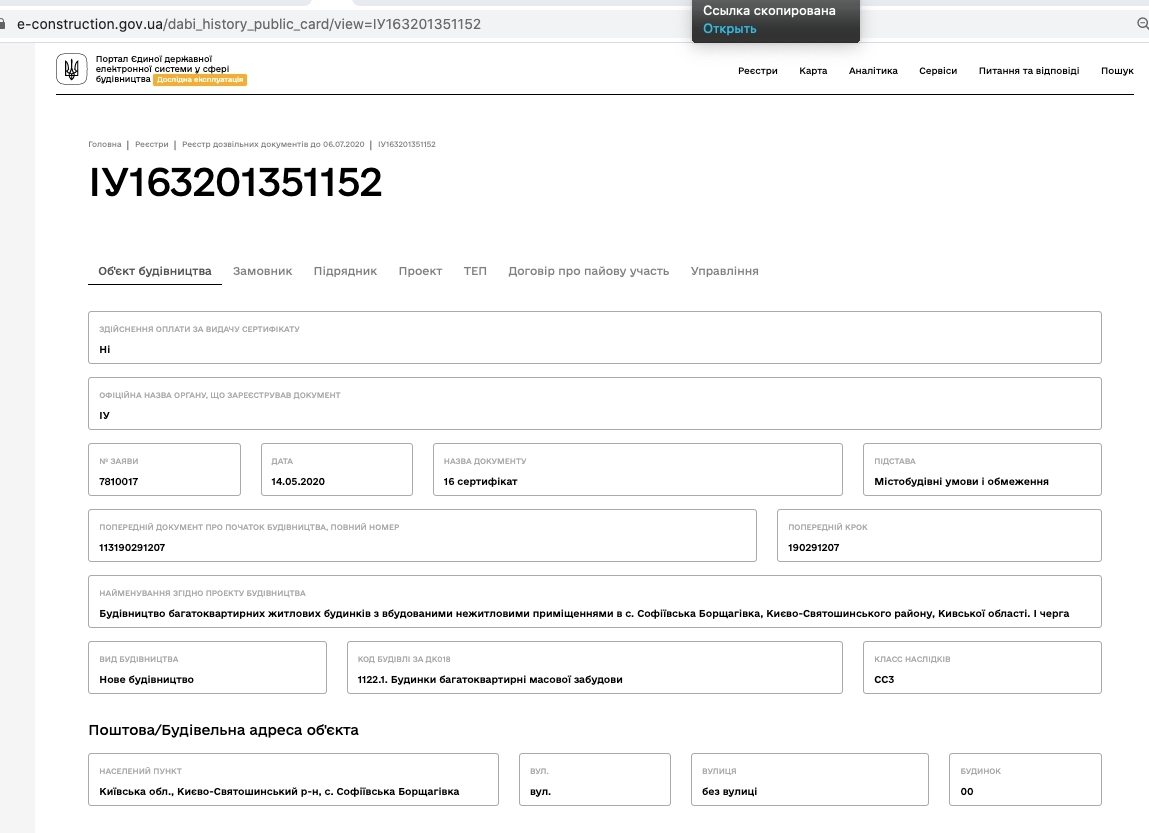
Task: Click the Будинок value 00
Action: coord(967,791)
